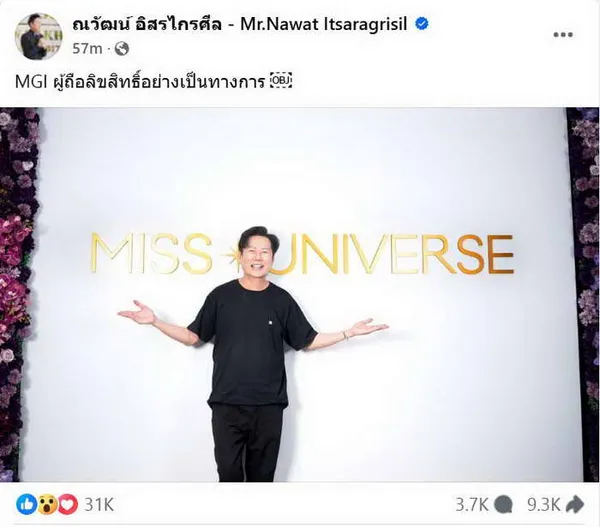This screenshot has height=527, width=600.
Task: Click the blue verified badge
Action: click(422, 24)
